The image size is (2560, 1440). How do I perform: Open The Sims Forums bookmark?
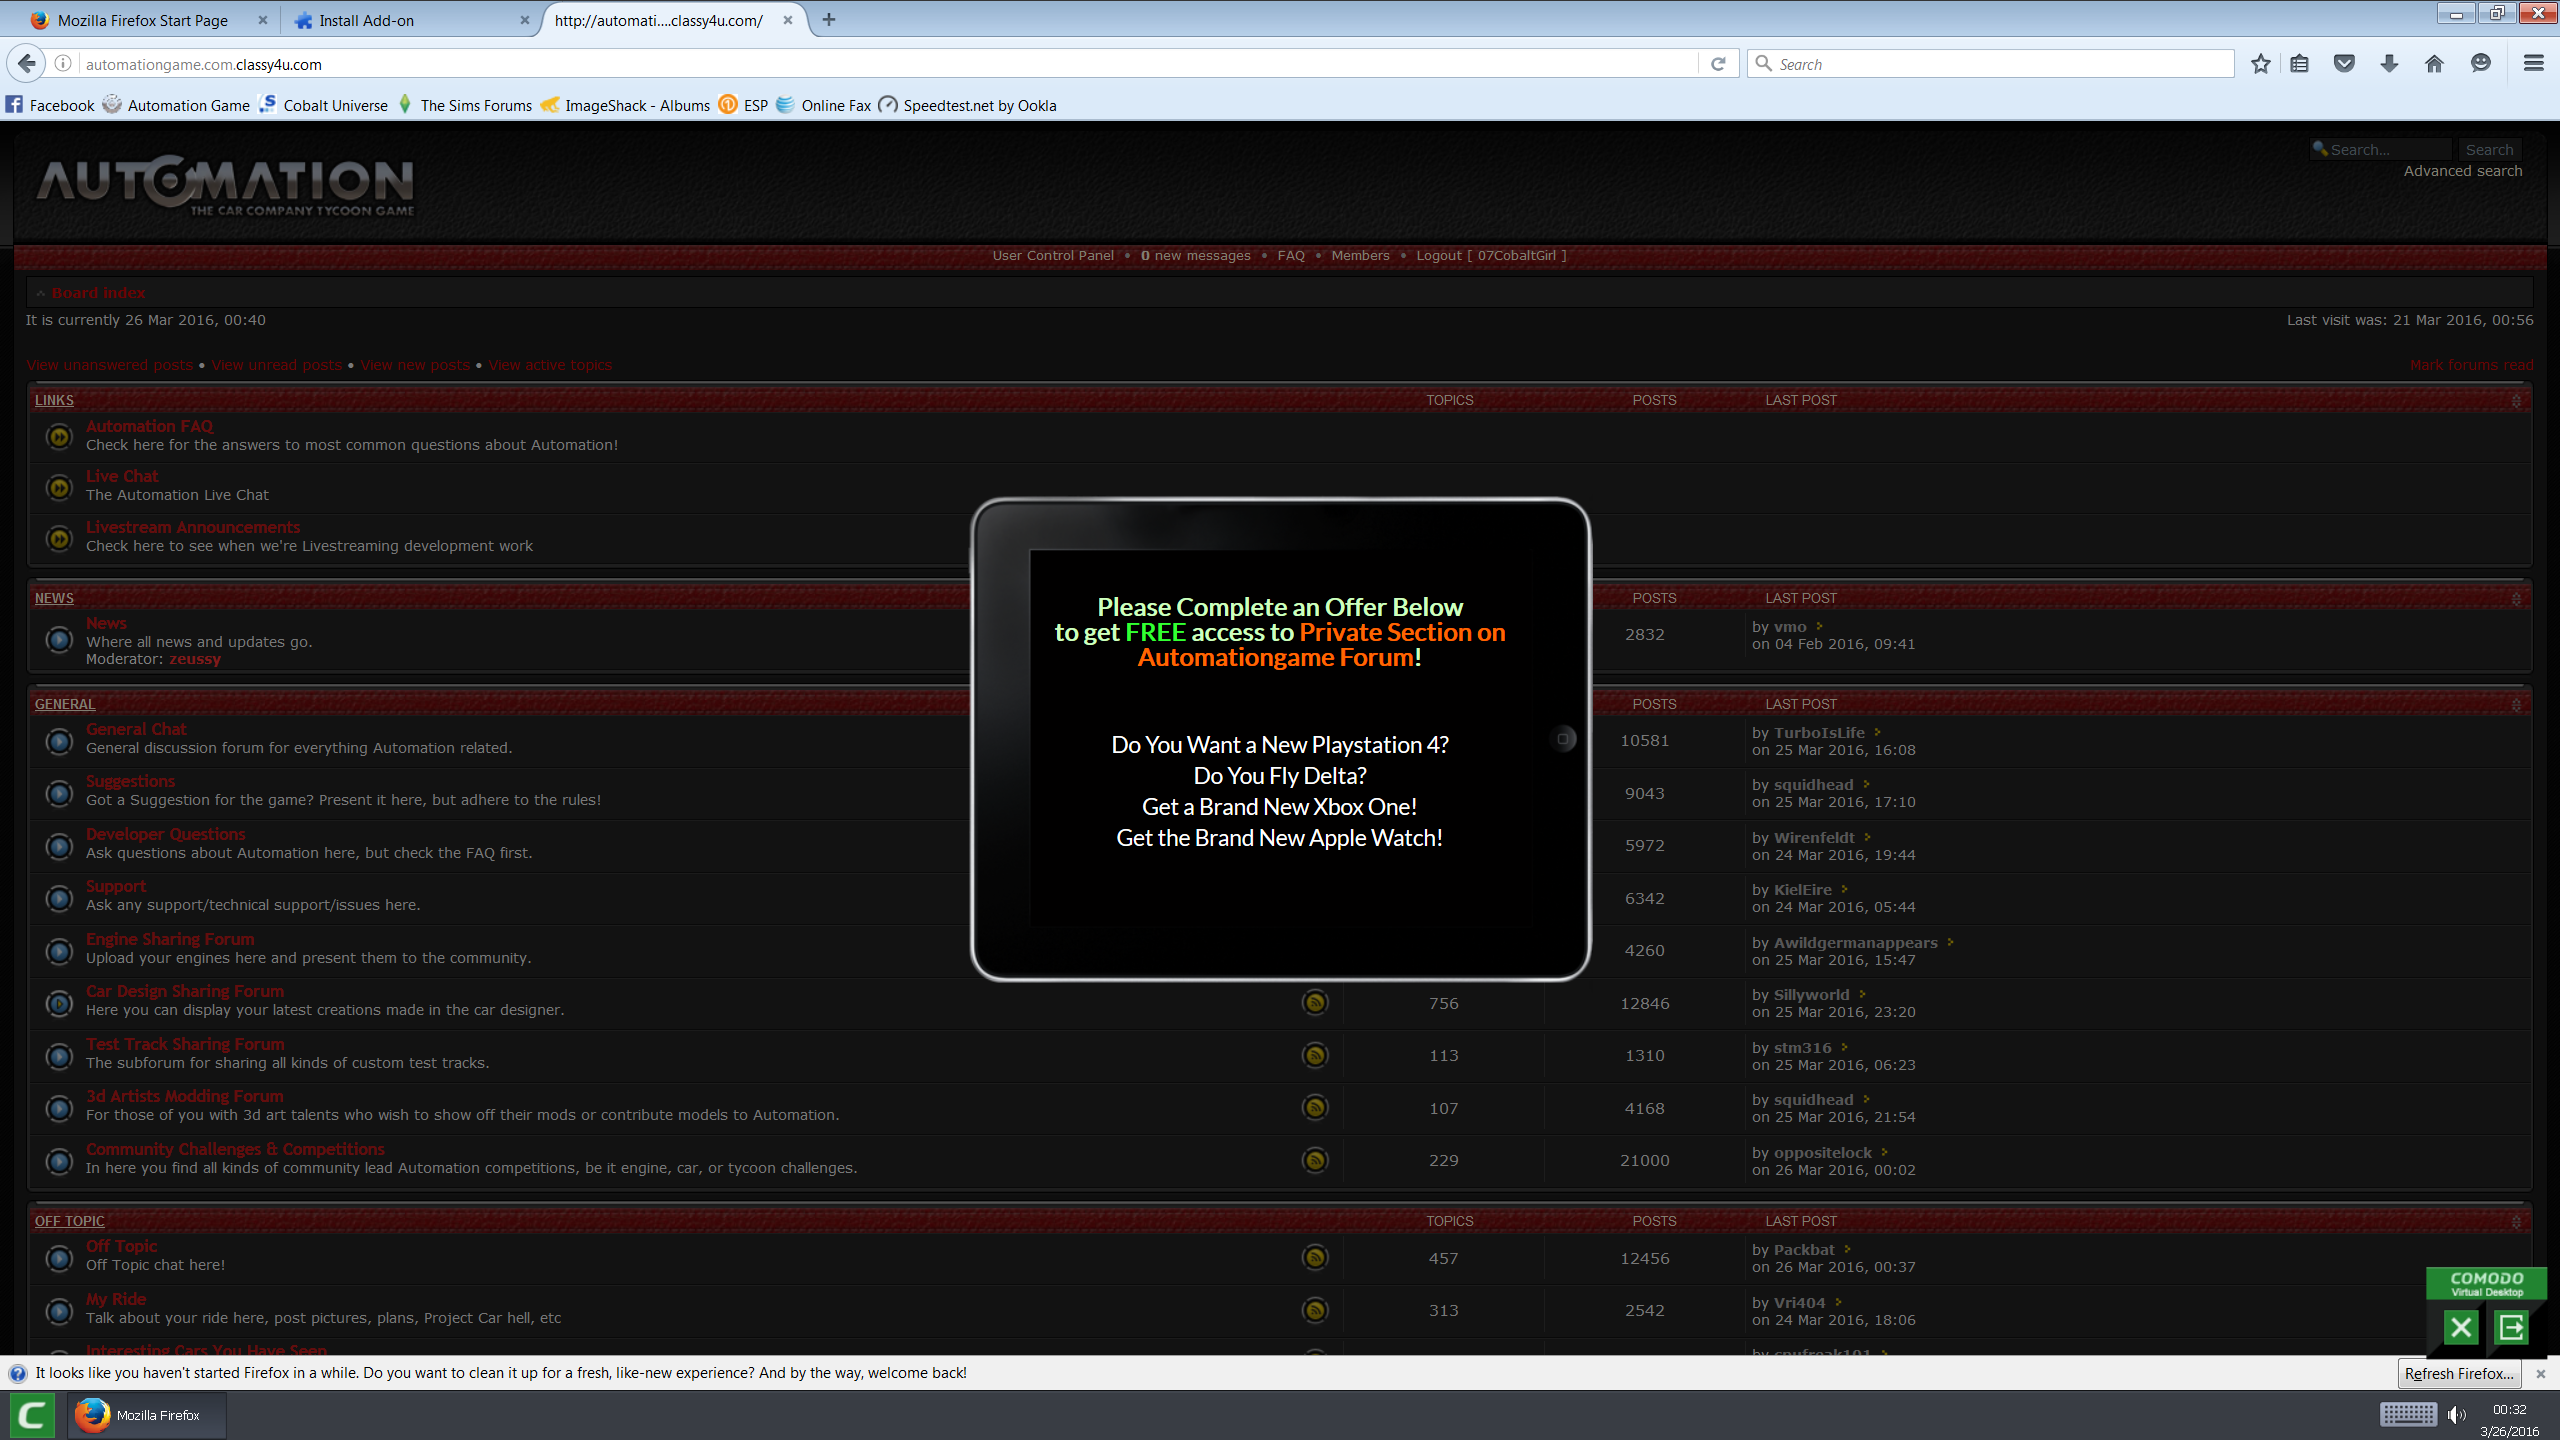tap(465, 105)
